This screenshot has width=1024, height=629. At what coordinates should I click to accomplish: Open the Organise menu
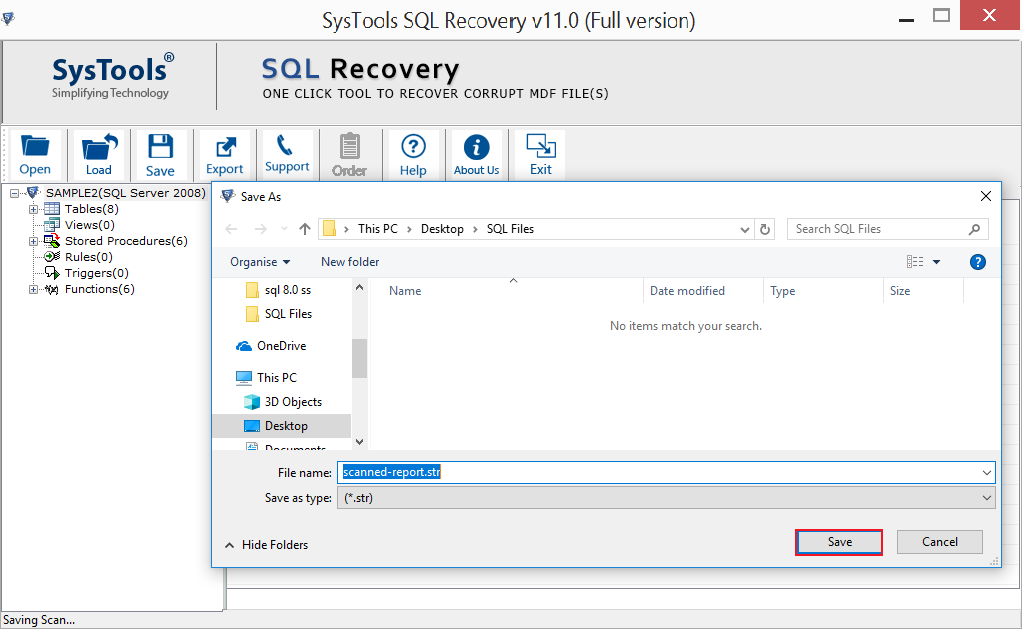(260, 262)
